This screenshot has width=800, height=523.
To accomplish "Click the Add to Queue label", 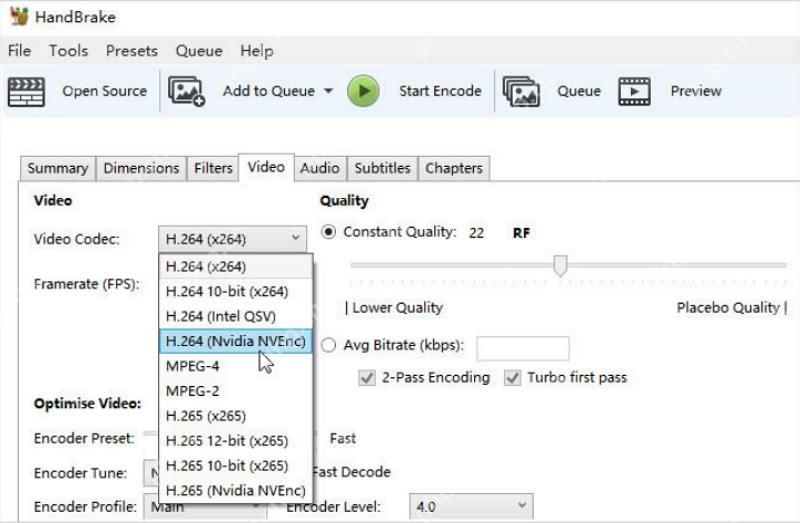I will (x=268, y=91).
